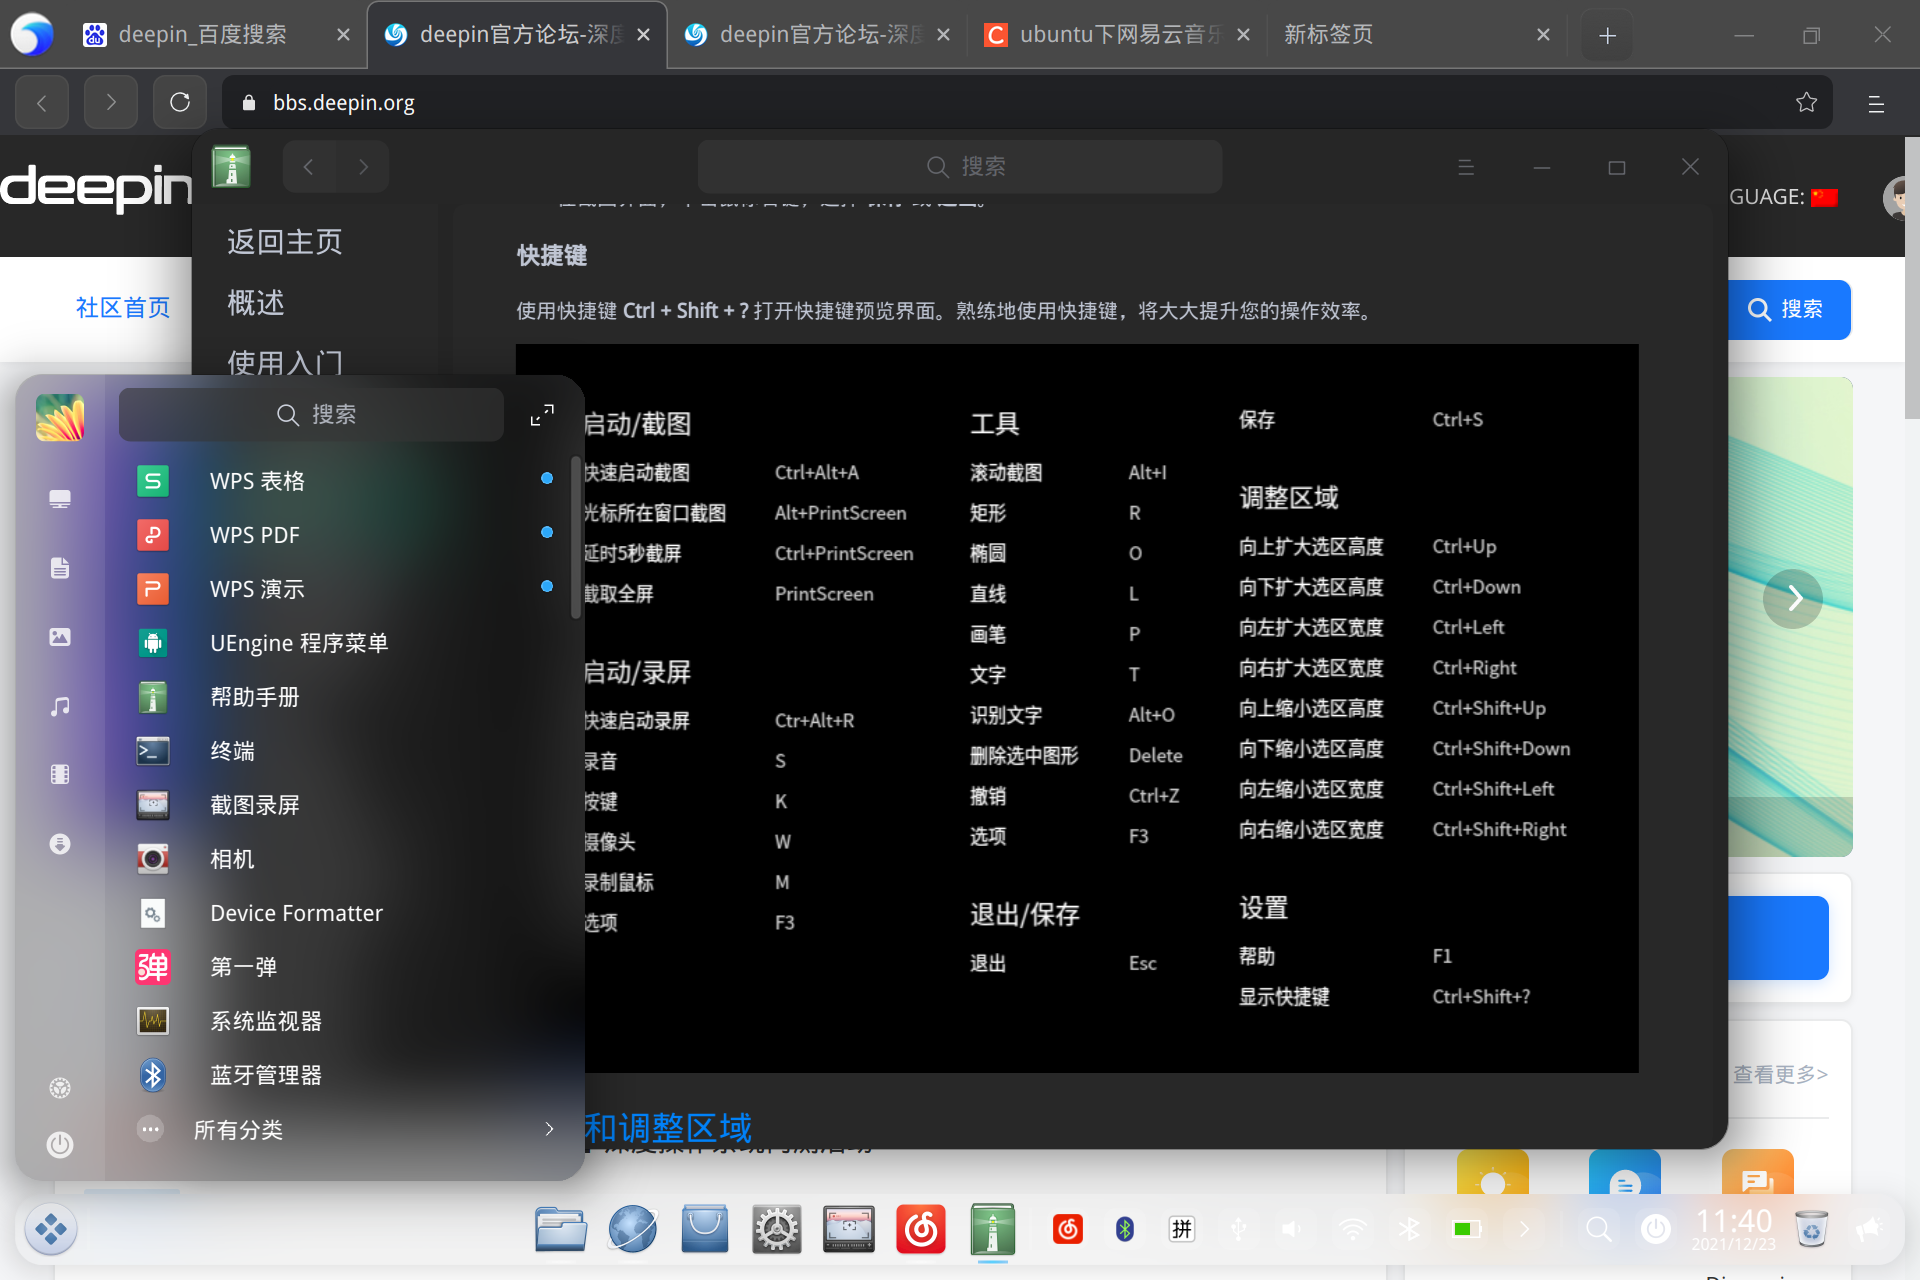
Task: Launch WPS PDF from the launcher
Action: tap(255, 534)
